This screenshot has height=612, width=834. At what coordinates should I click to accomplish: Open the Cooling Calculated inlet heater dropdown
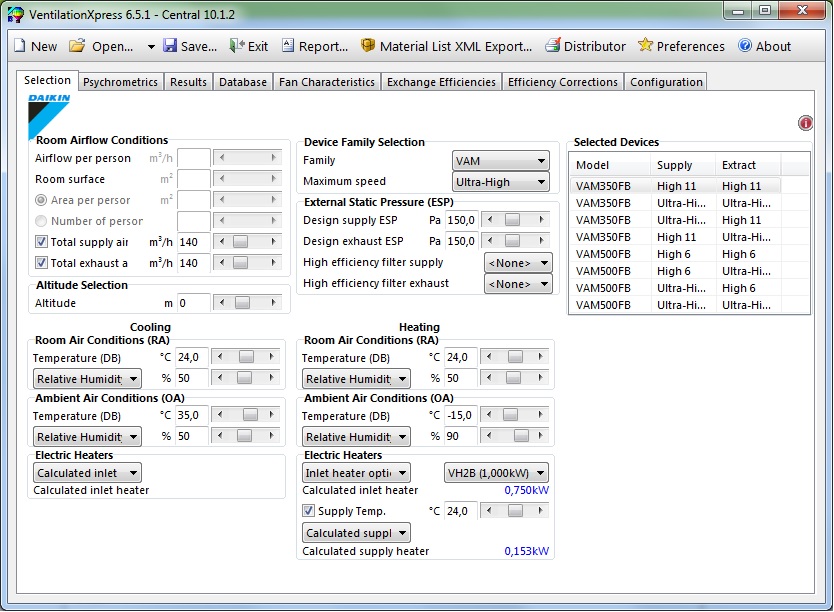87,473
